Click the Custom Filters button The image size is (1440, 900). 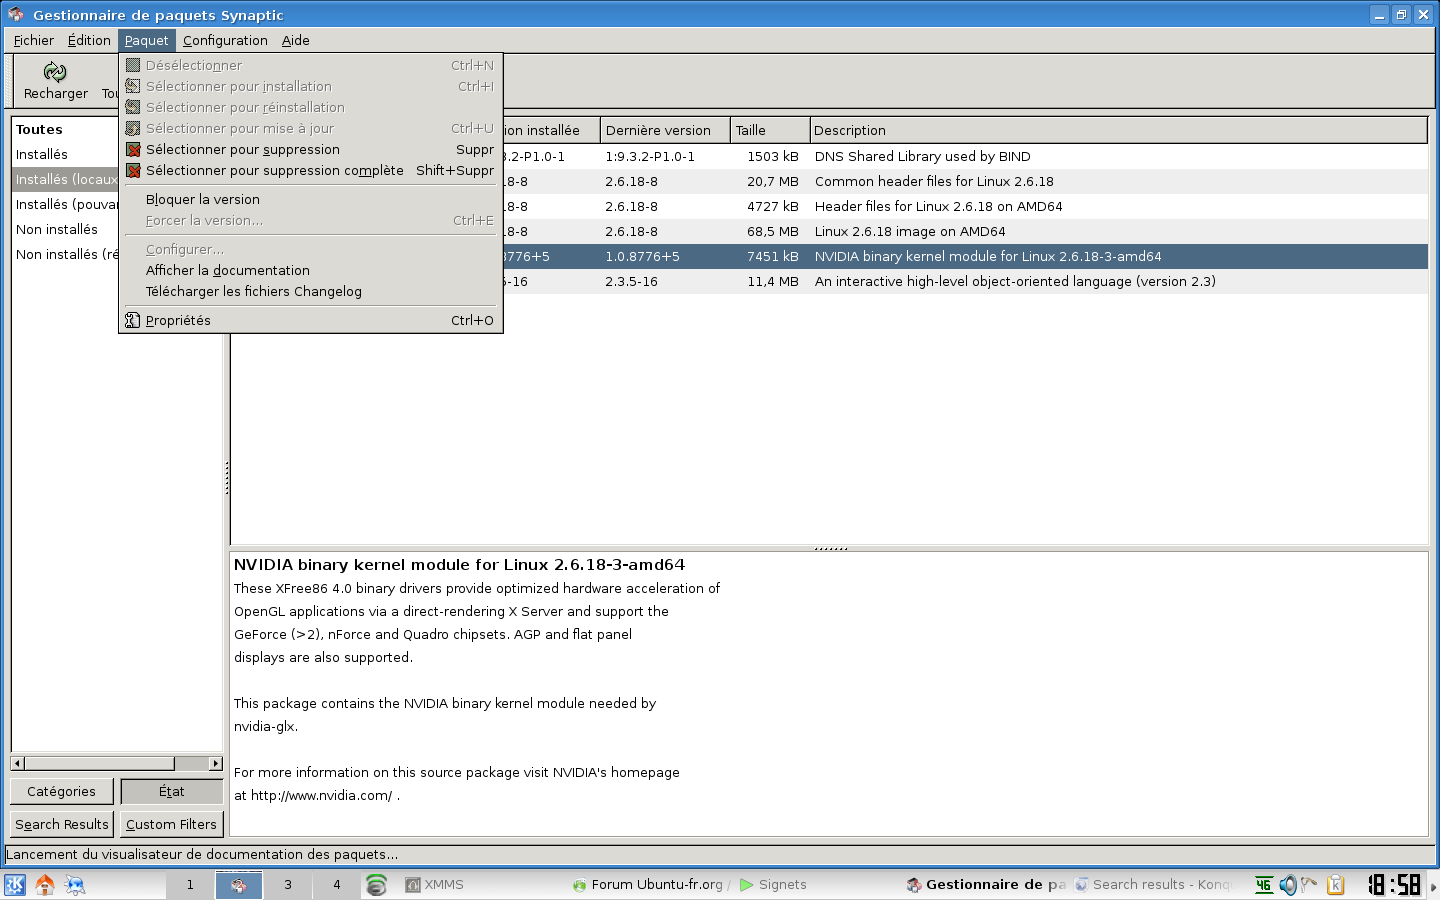[171, 824]
